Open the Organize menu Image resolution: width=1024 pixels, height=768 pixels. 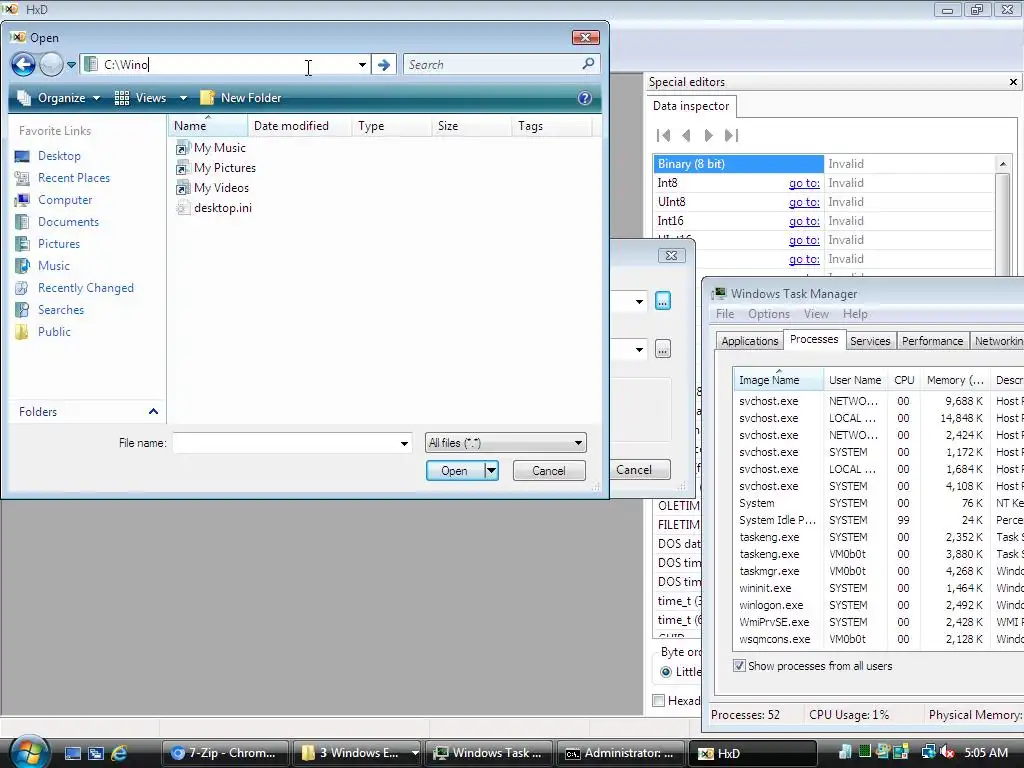point(59,98)
